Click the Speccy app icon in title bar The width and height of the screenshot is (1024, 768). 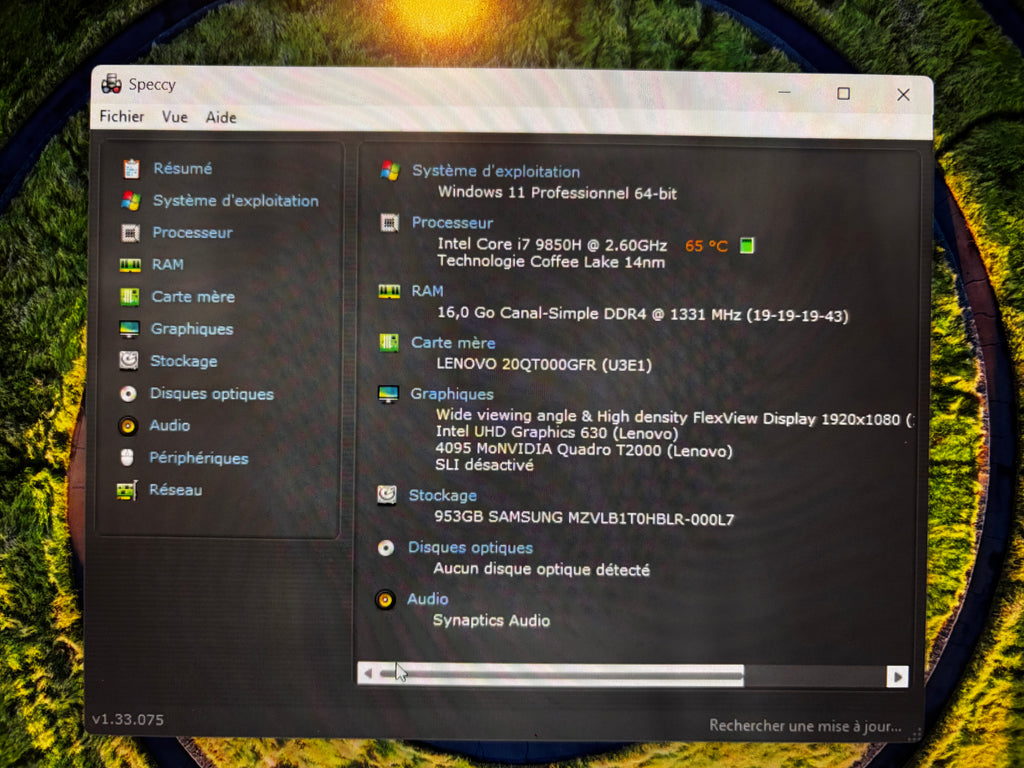pos(111,84)
